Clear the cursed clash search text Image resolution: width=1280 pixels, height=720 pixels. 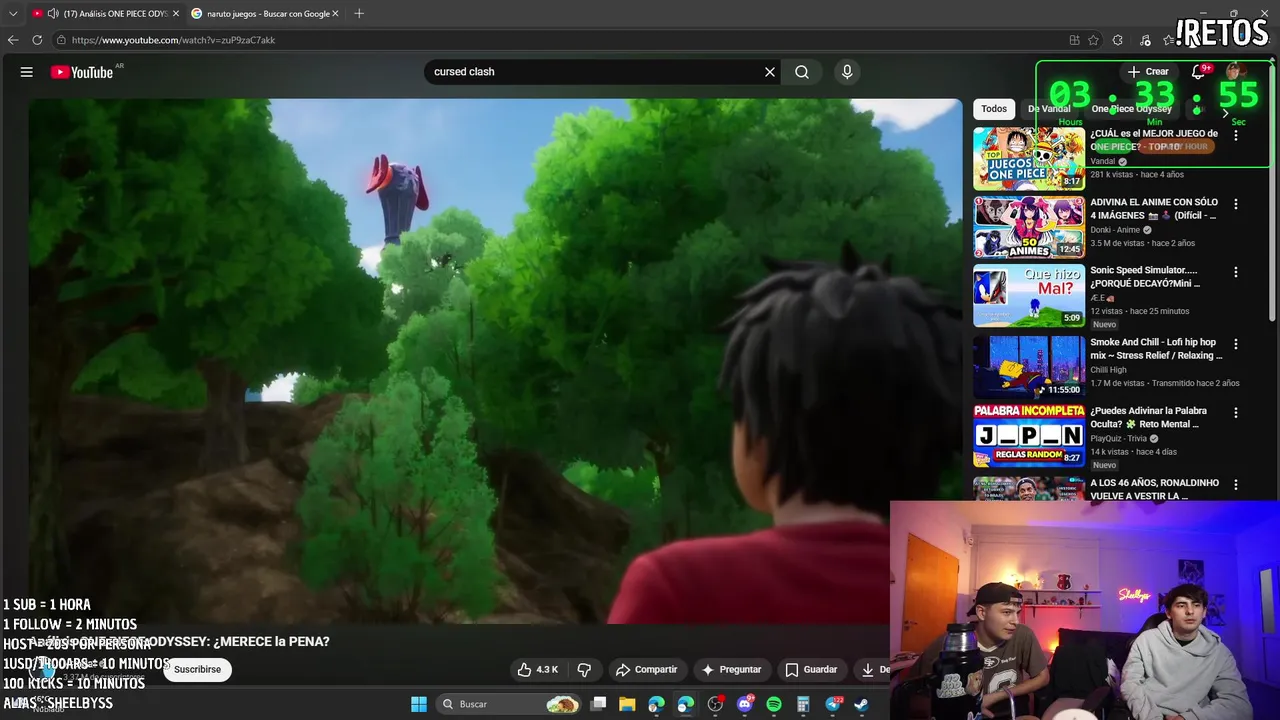[x=770, y=72]
